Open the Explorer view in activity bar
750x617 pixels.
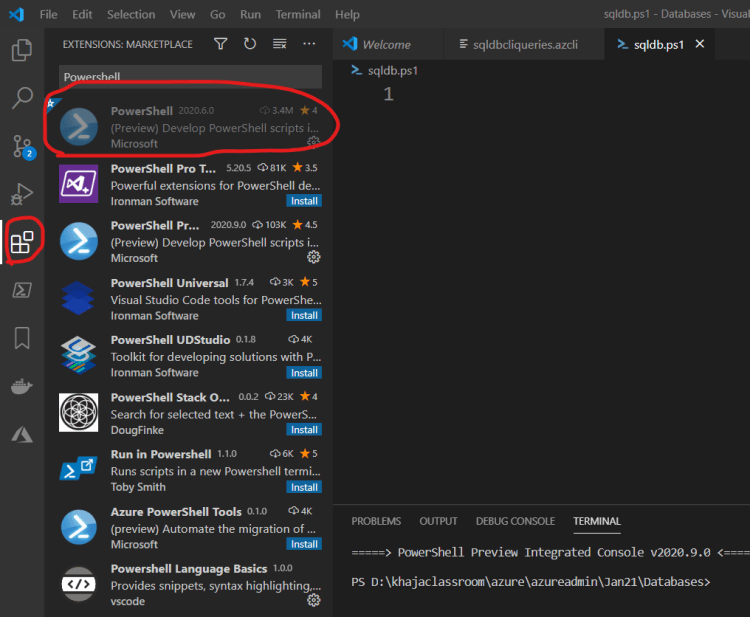[22, 50]
